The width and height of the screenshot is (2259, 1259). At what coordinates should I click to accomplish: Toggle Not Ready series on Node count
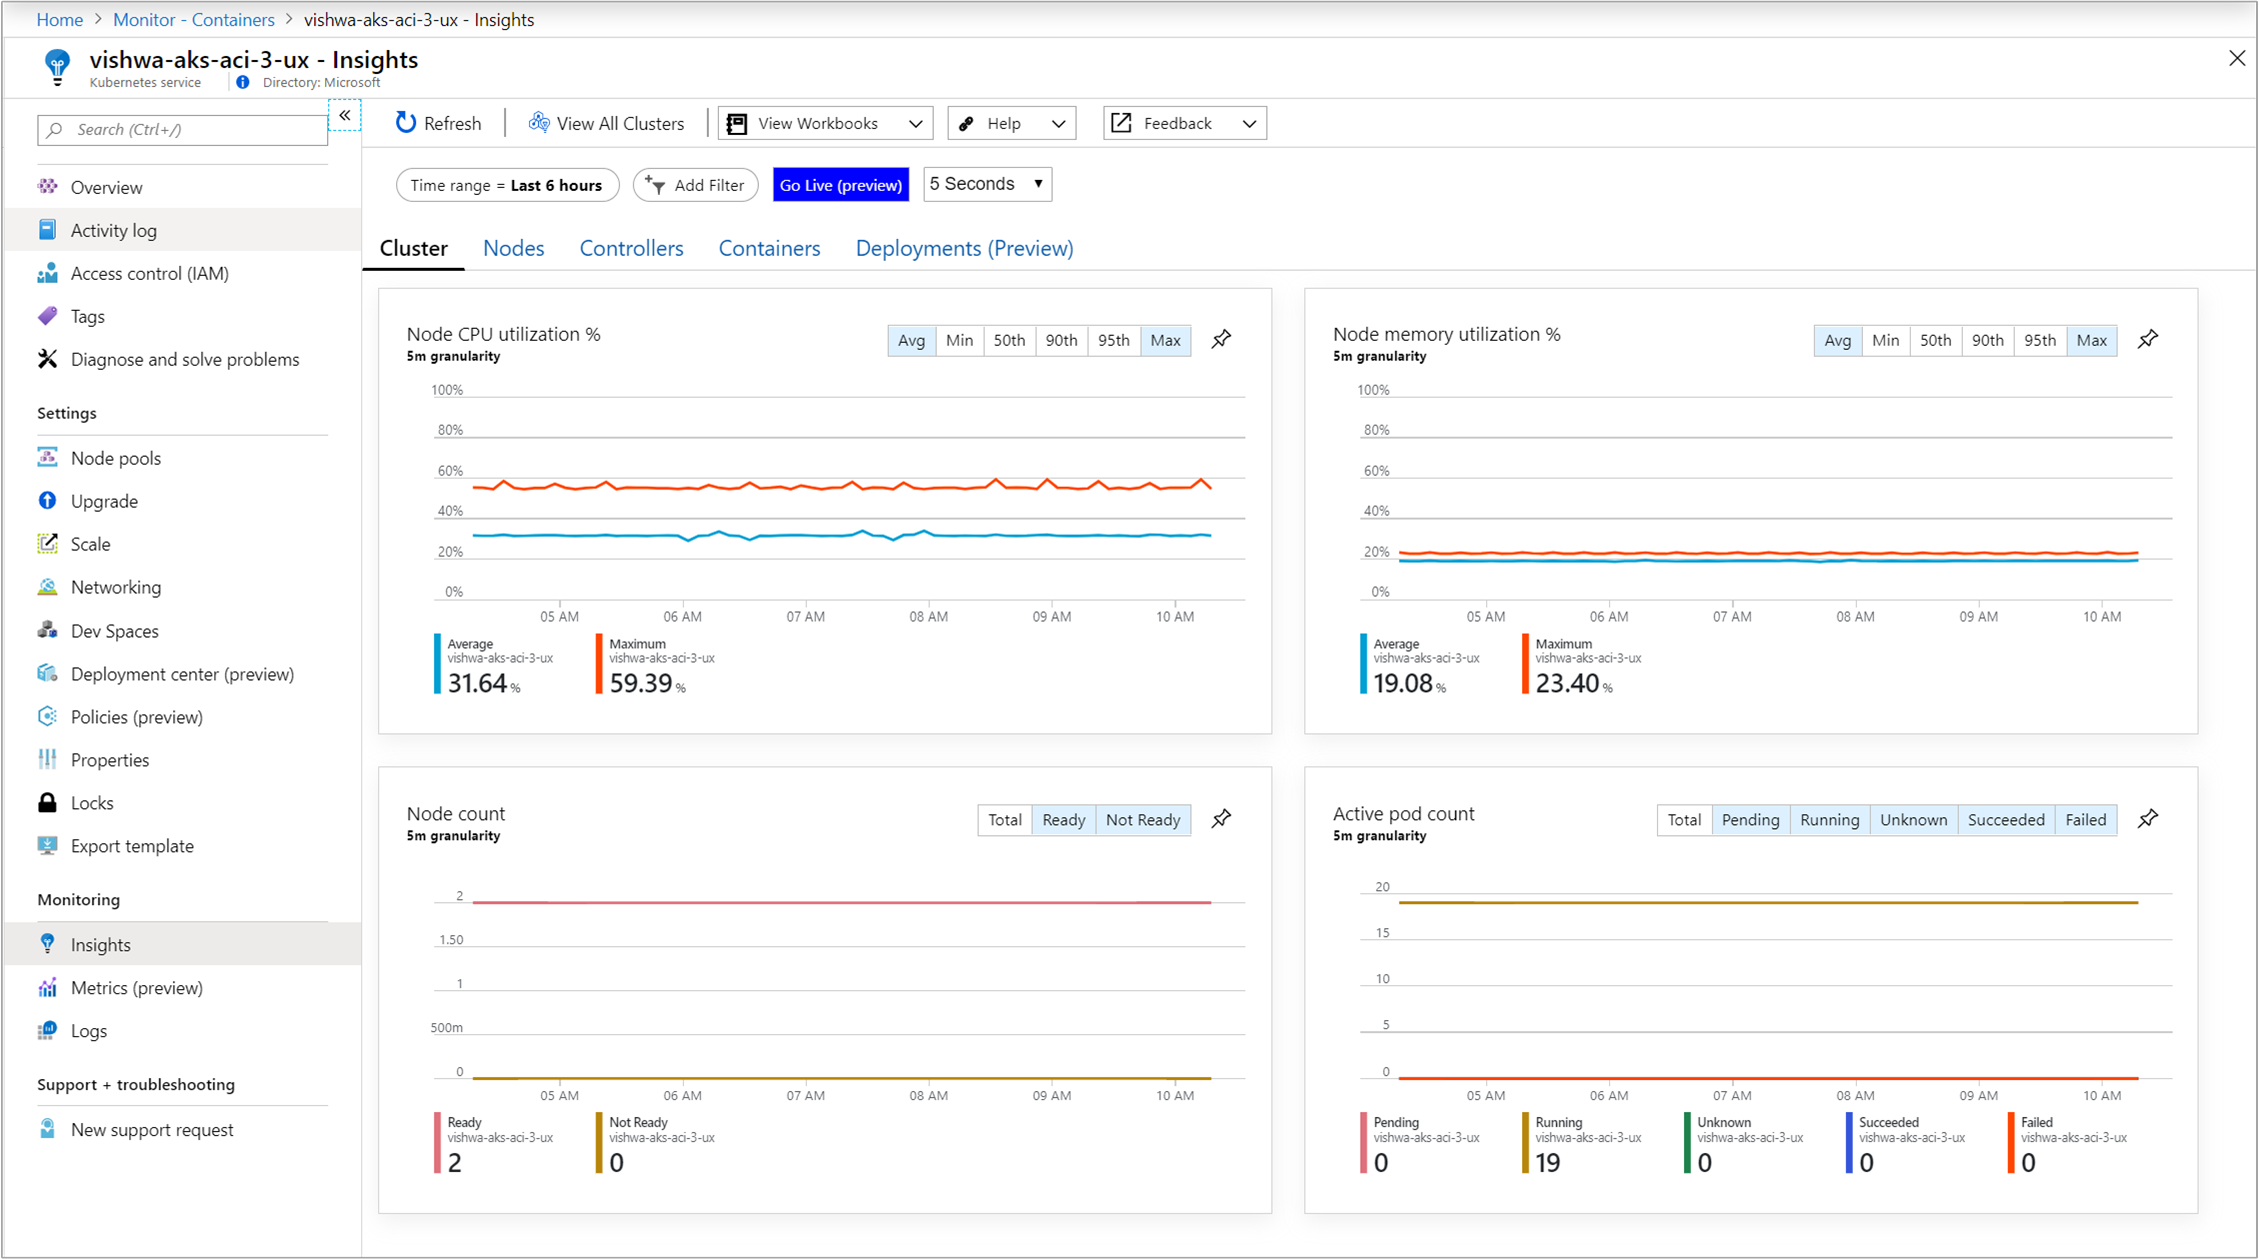pyautogui.click(x=1142, y=820)
